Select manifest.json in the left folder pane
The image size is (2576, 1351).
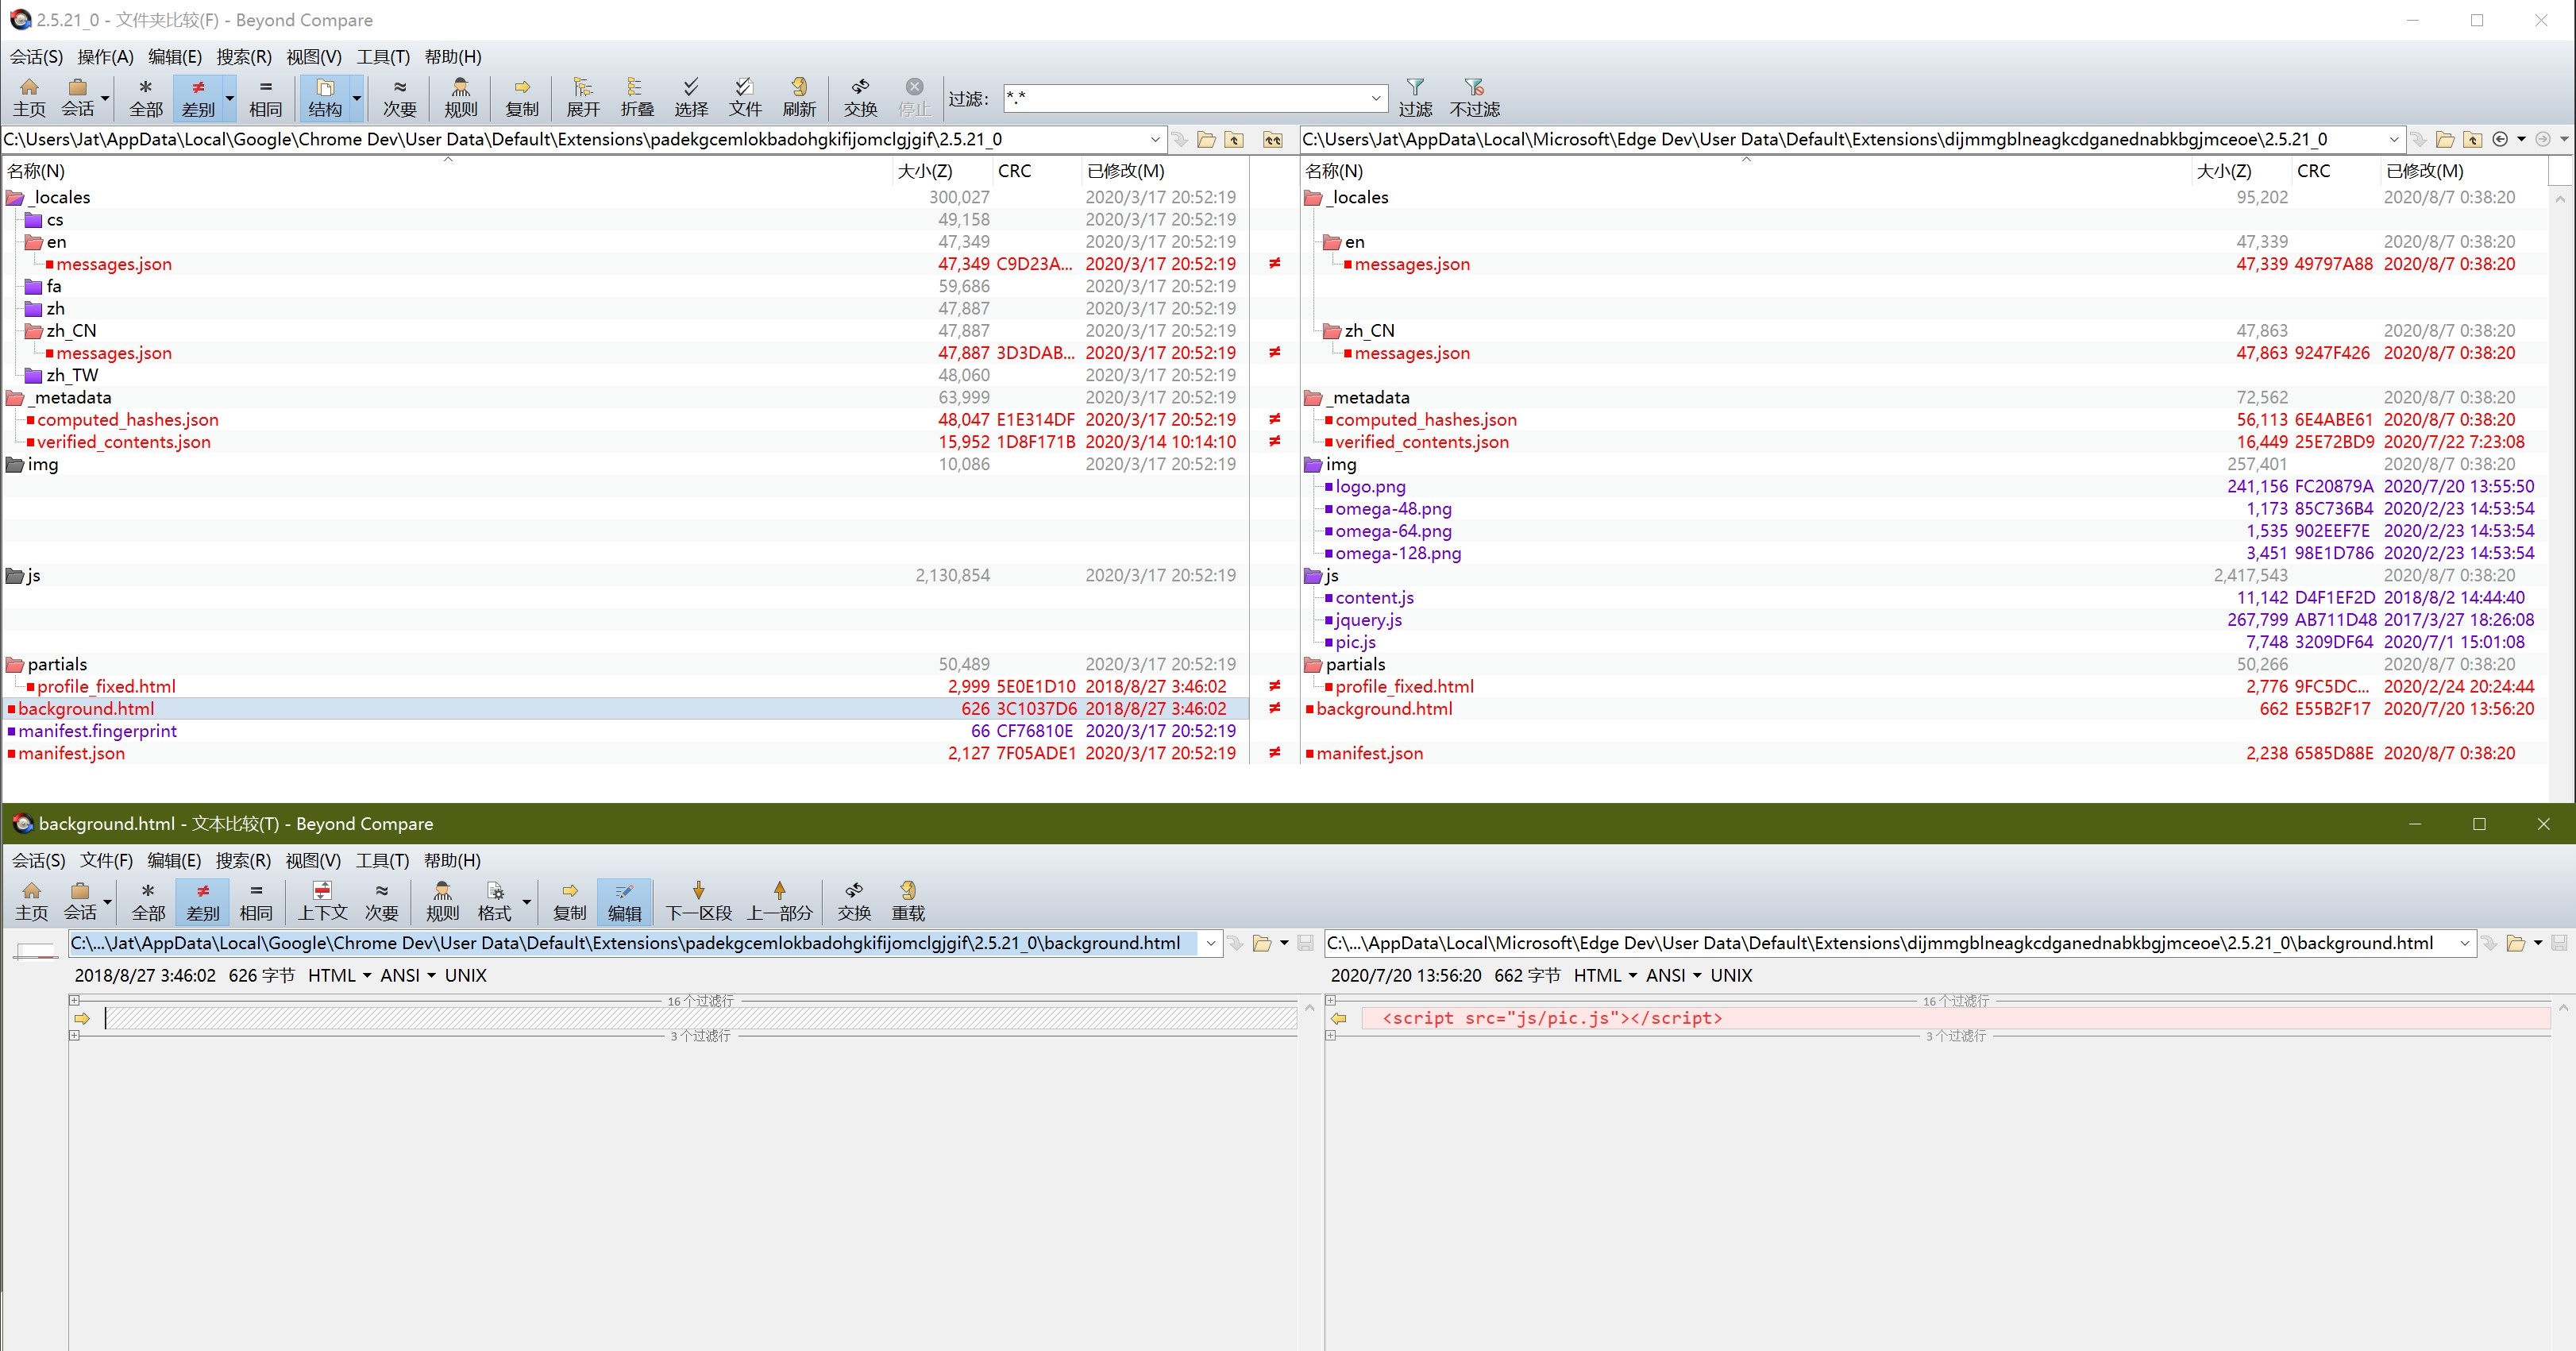[71, 753]
